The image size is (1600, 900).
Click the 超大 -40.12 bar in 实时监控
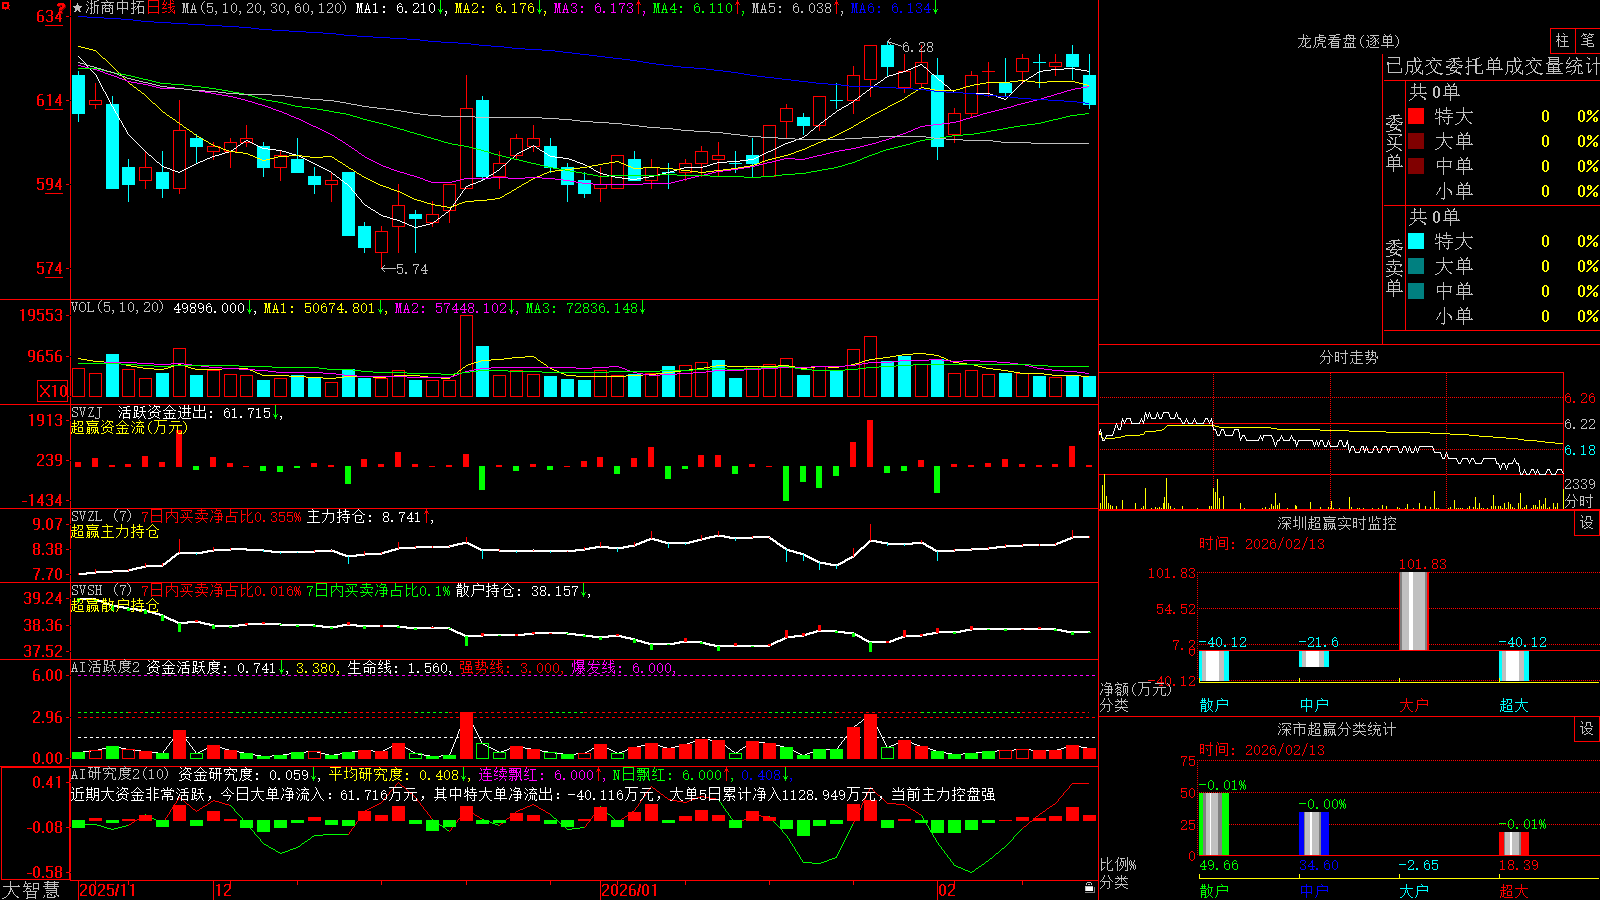(x=1513, y=666)
